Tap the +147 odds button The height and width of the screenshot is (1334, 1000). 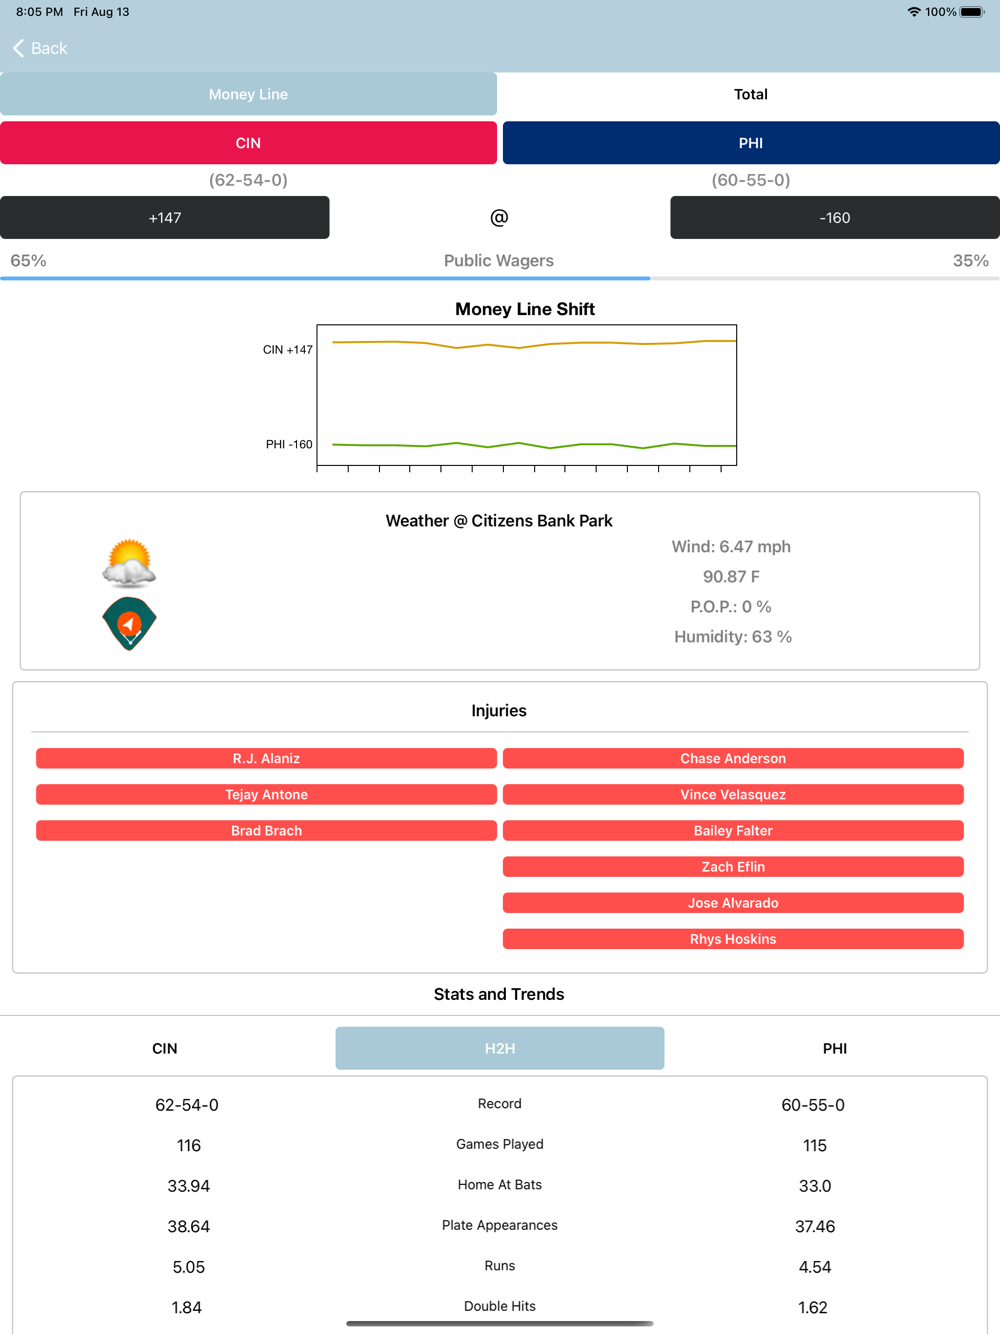coord(165,217)
